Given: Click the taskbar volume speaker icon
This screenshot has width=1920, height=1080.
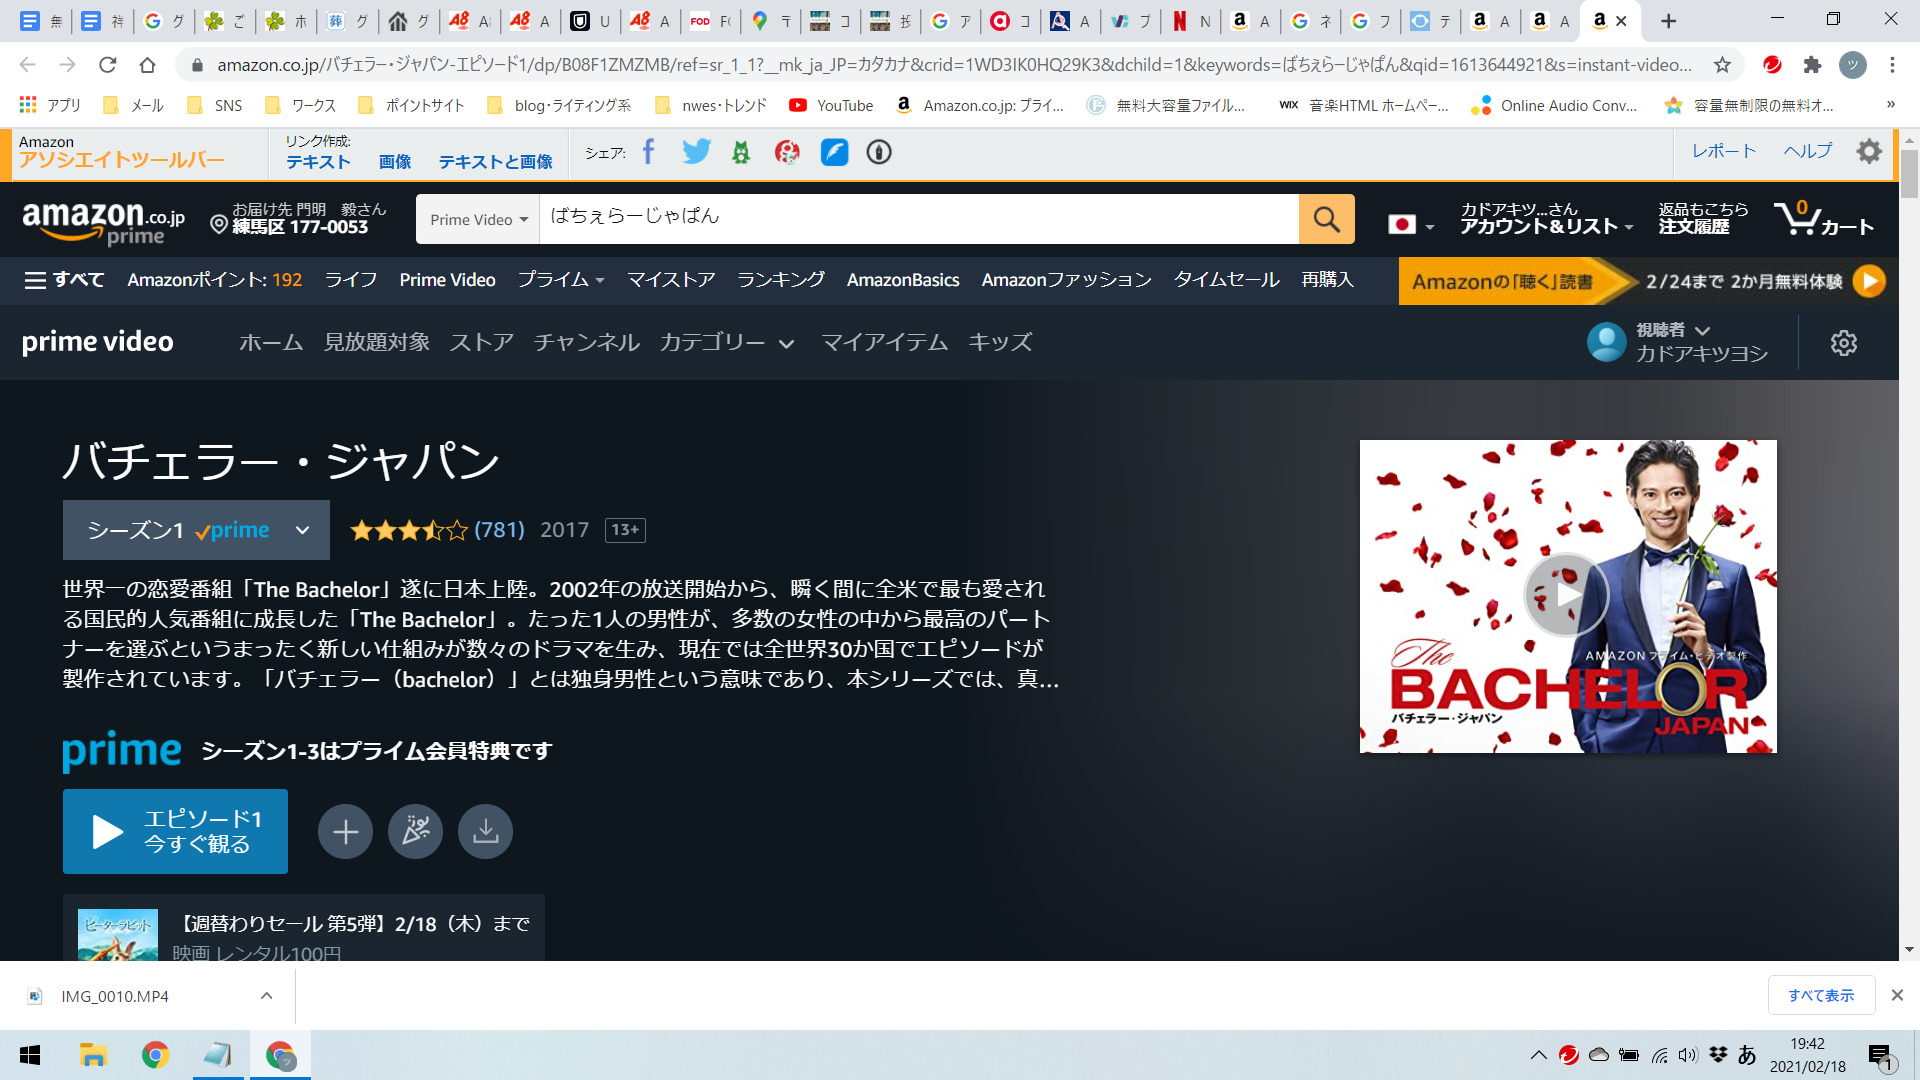Looking at the screenshot, I should click(1688, 1055).
